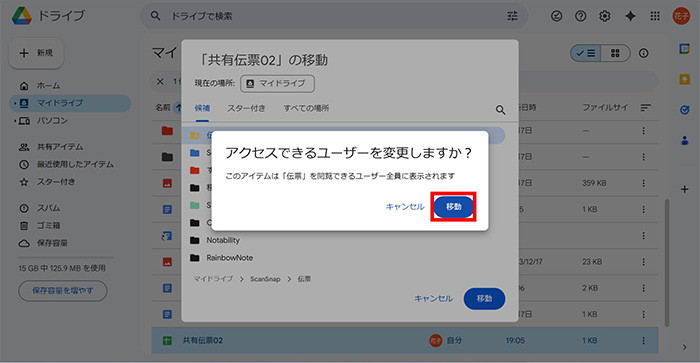Open more actions for 23 KB file row
The height and width of the screenshot is (363, 700).
[x=643, y=262]
